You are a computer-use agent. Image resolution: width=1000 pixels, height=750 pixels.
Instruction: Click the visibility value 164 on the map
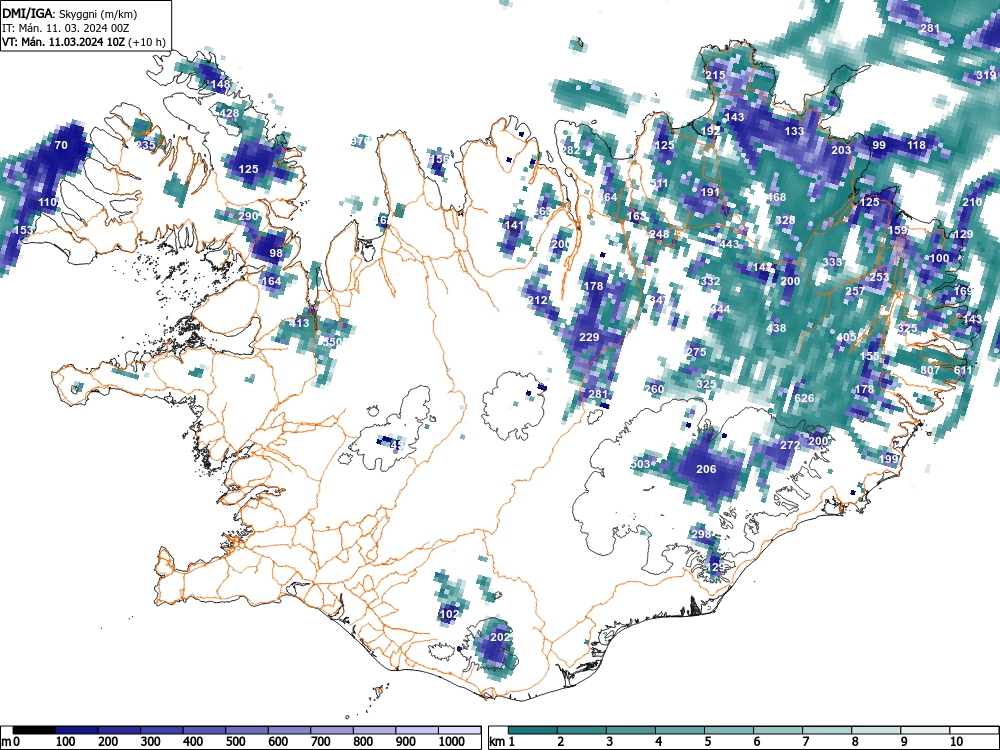(271, 281)
